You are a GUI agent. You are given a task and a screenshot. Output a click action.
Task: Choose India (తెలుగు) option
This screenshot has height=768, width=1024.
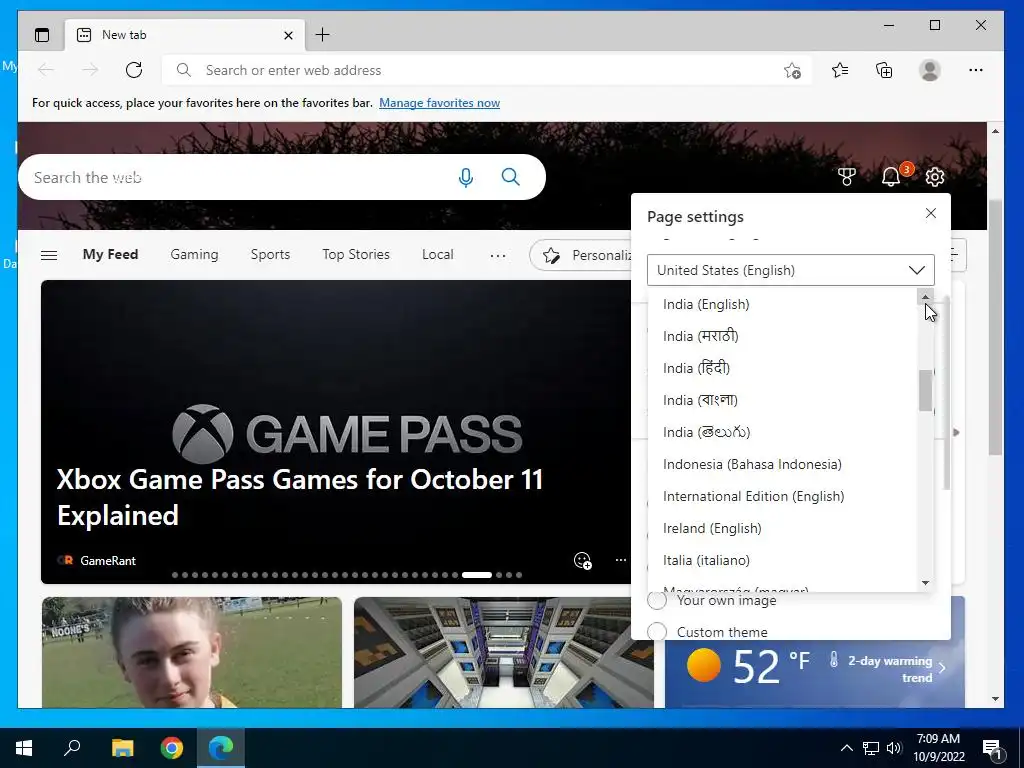782,432
